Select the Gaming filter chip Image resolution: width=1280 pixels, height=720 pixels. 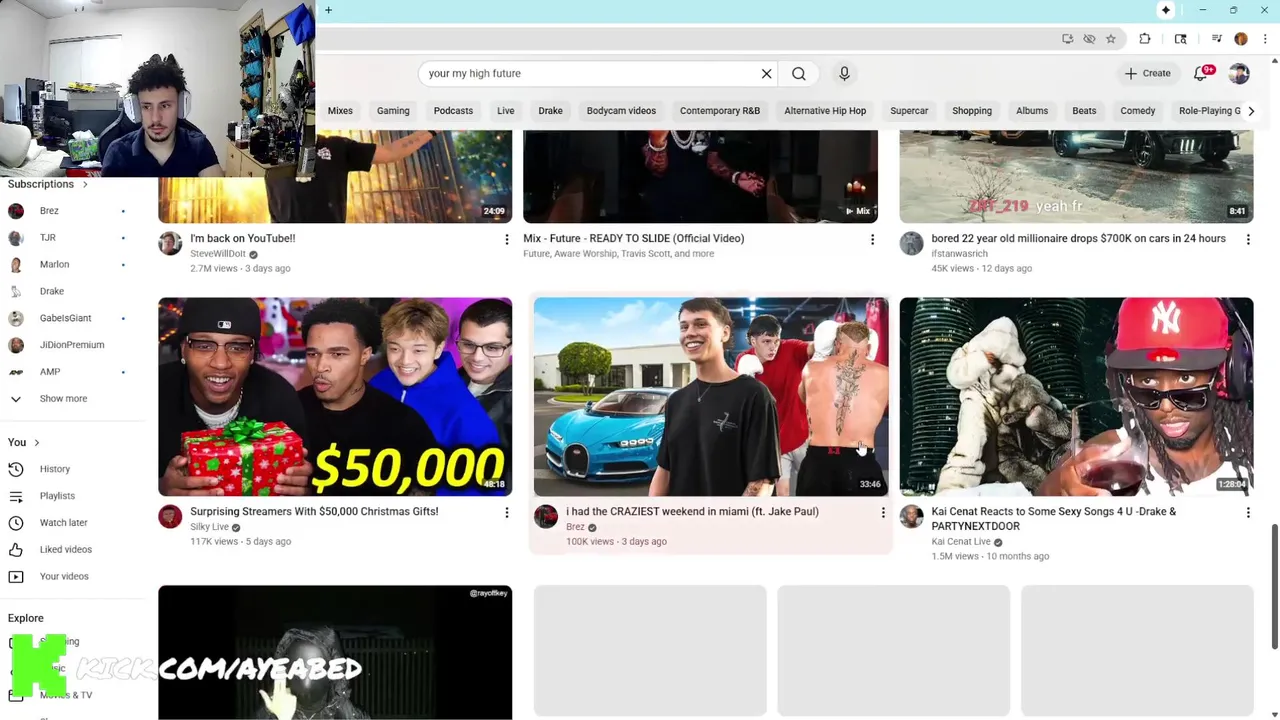coord(393,111)
